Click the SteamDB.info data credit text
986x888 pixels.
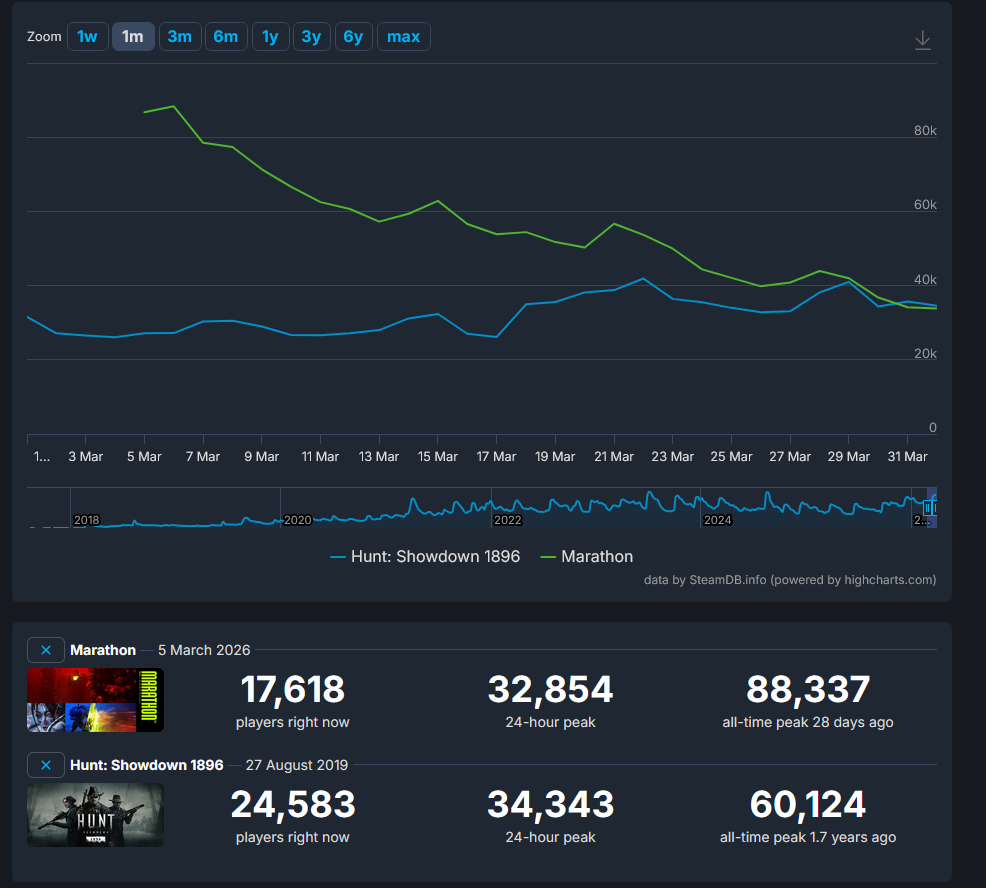coord(790,580)
